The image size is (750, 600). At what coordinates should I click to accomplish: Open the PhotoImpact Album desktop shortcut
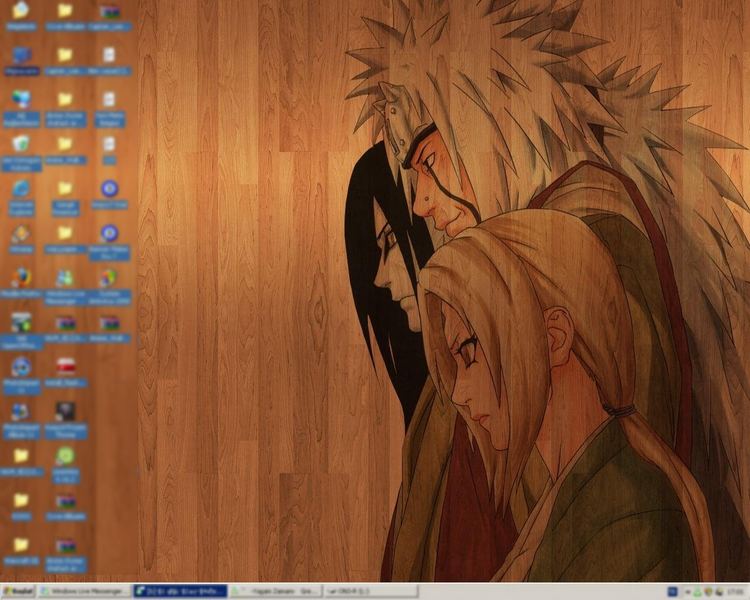(21, 412)
